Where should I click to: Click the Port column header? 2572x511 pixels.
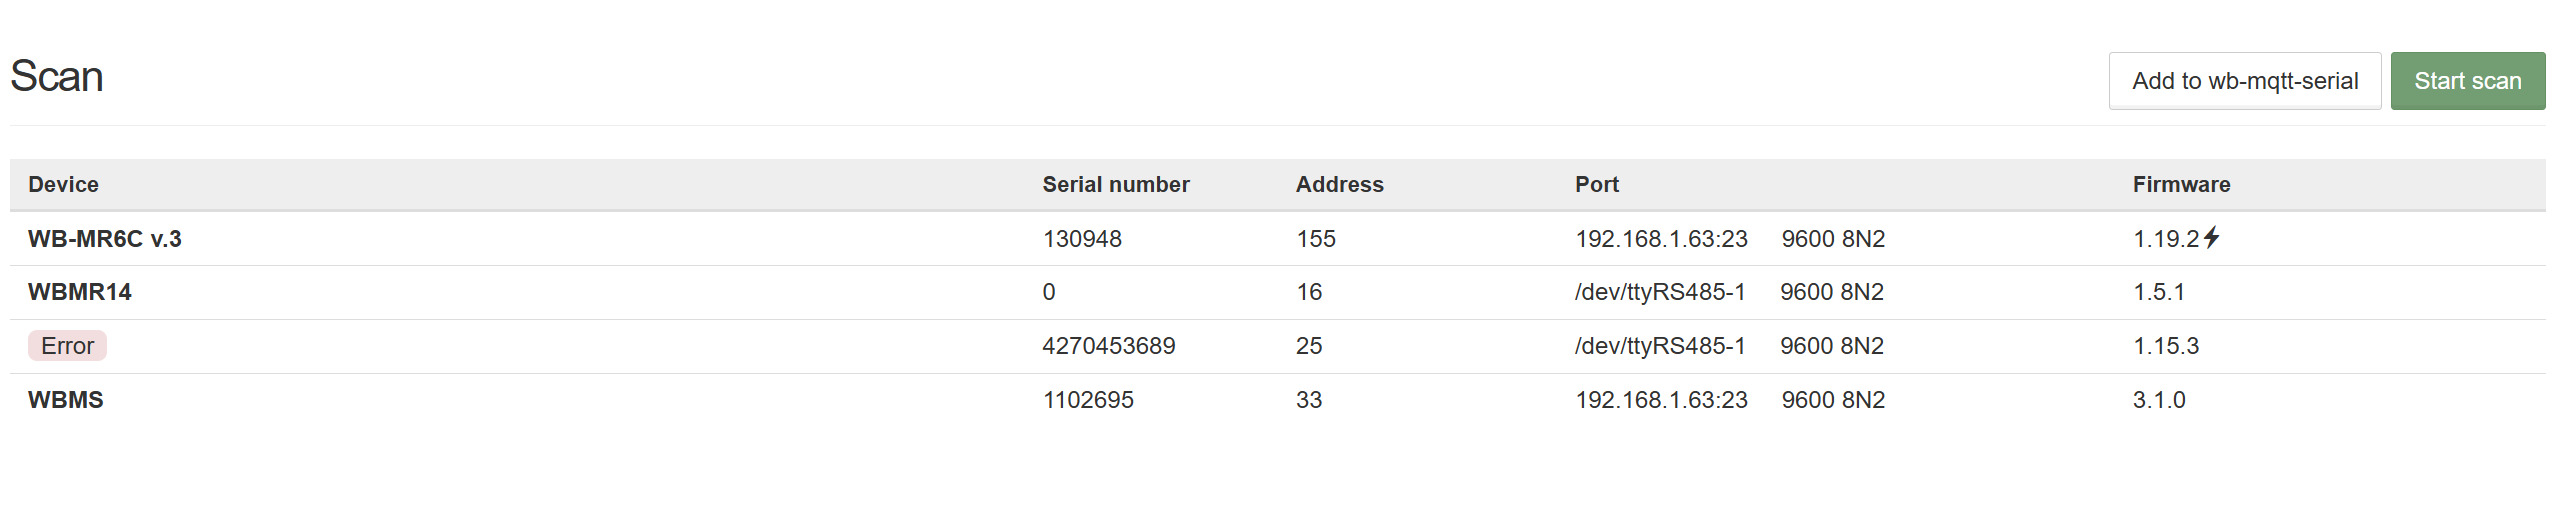(x=1596, y=185)
